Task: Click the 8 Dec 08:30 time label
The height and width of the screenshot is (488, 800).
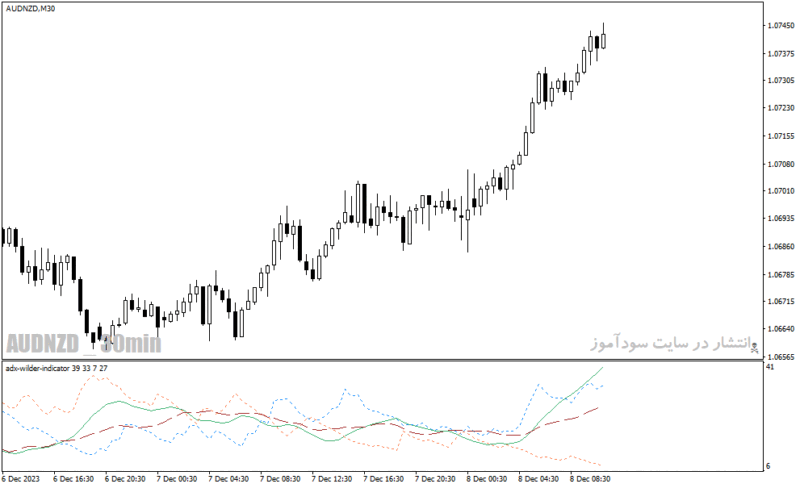Action: tap(590, 479)
